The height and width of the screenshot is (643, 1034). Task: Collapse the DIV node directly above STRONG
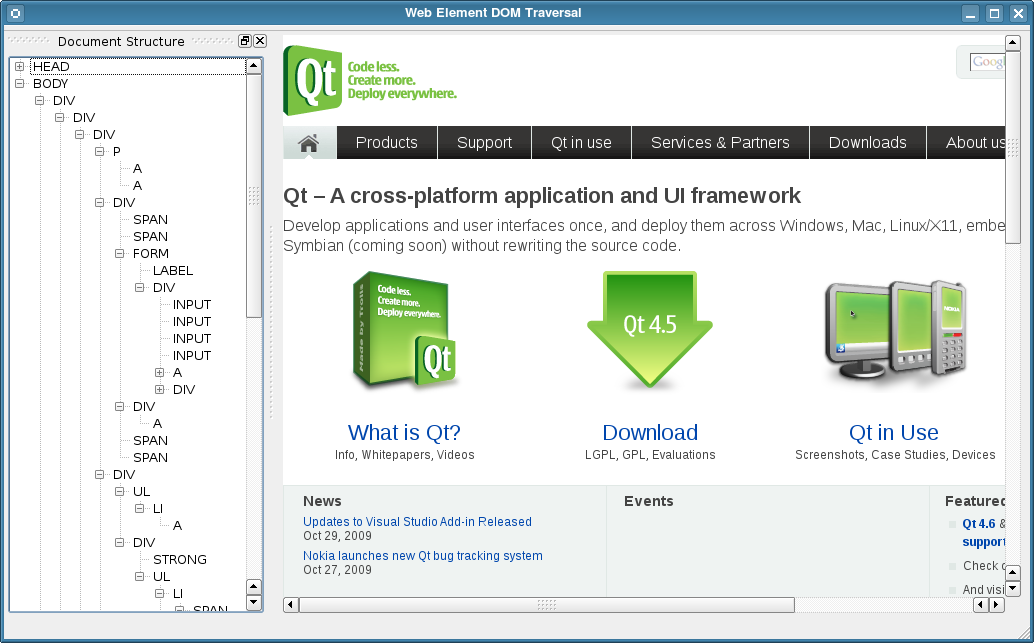[119, 543]
